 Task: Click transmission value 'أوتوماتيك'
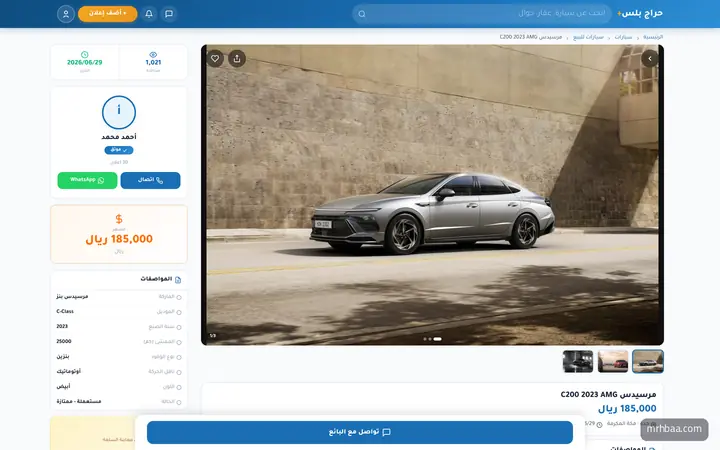68,371
